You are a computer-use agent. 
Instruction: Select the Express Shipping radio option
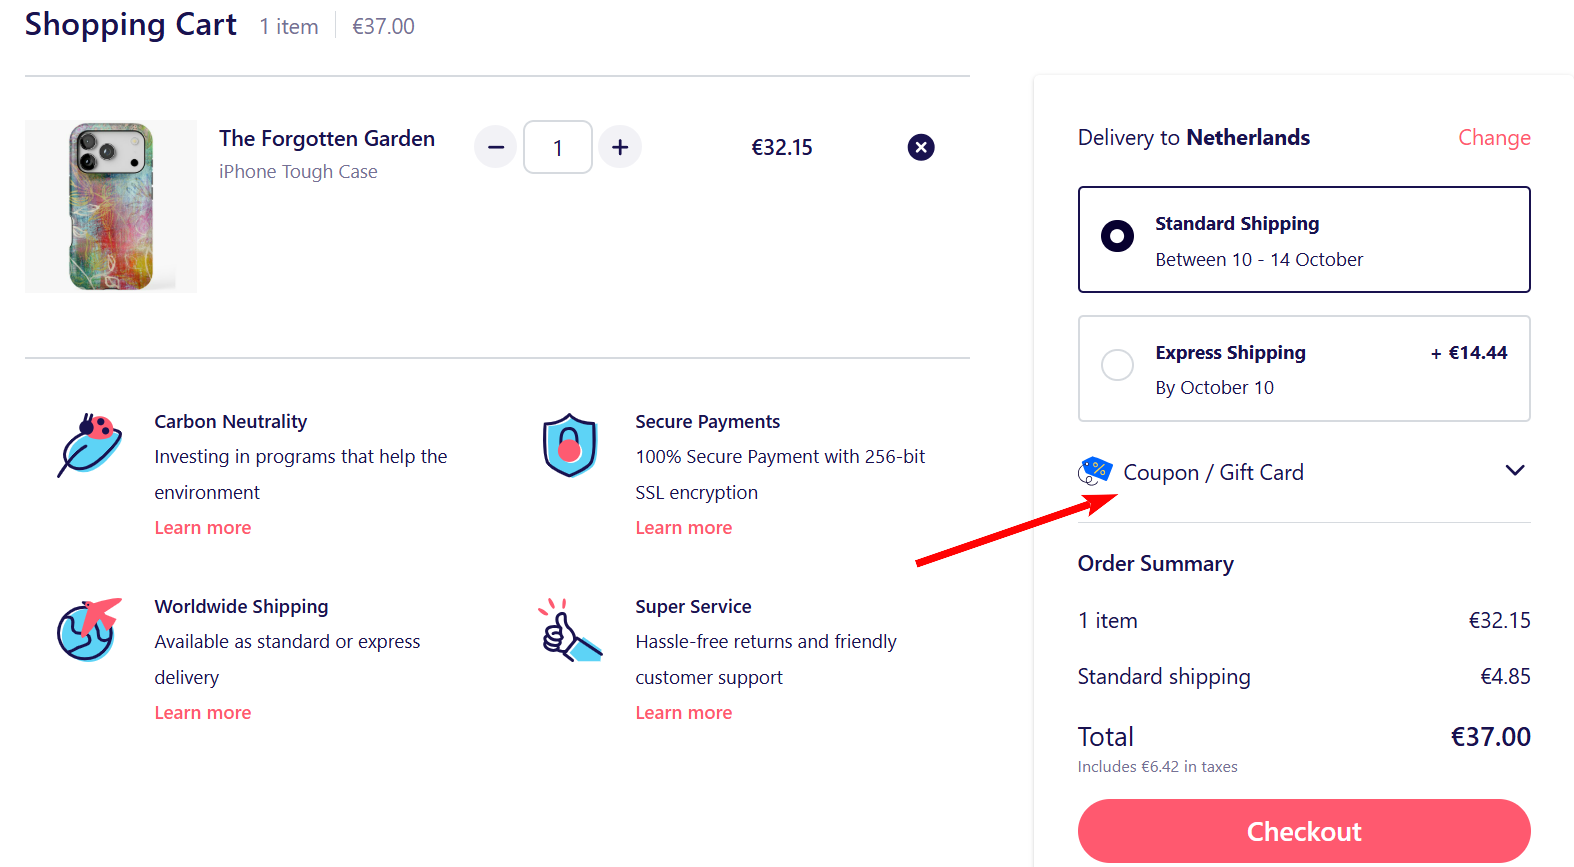(1117, 364)
